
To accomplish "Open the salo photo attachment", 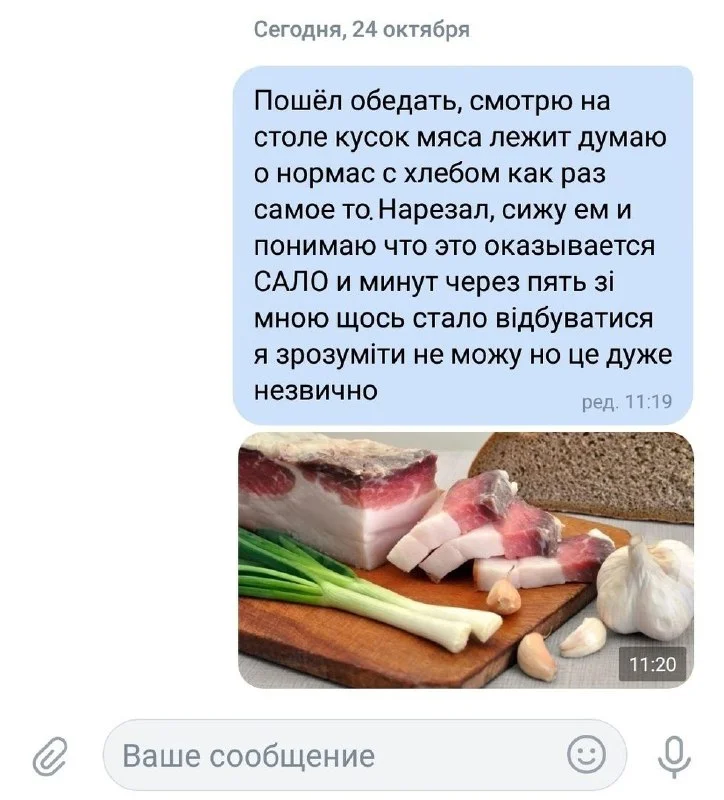I will [466, 560].
